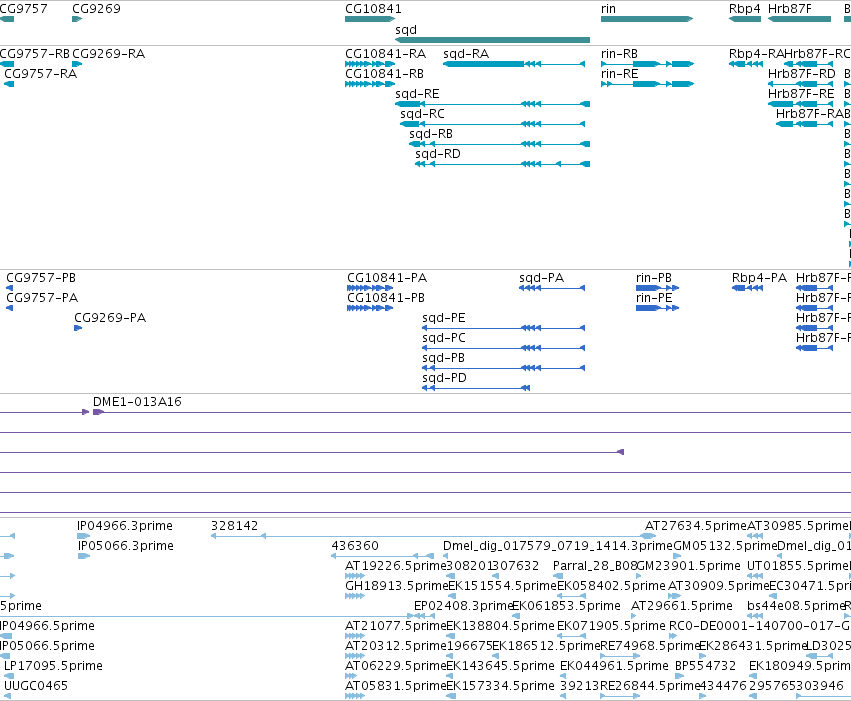Select the AT06229.5prime EST
The width and height of the screenshot is (851, 701).
pyautogui.click(x=351, y=677)
